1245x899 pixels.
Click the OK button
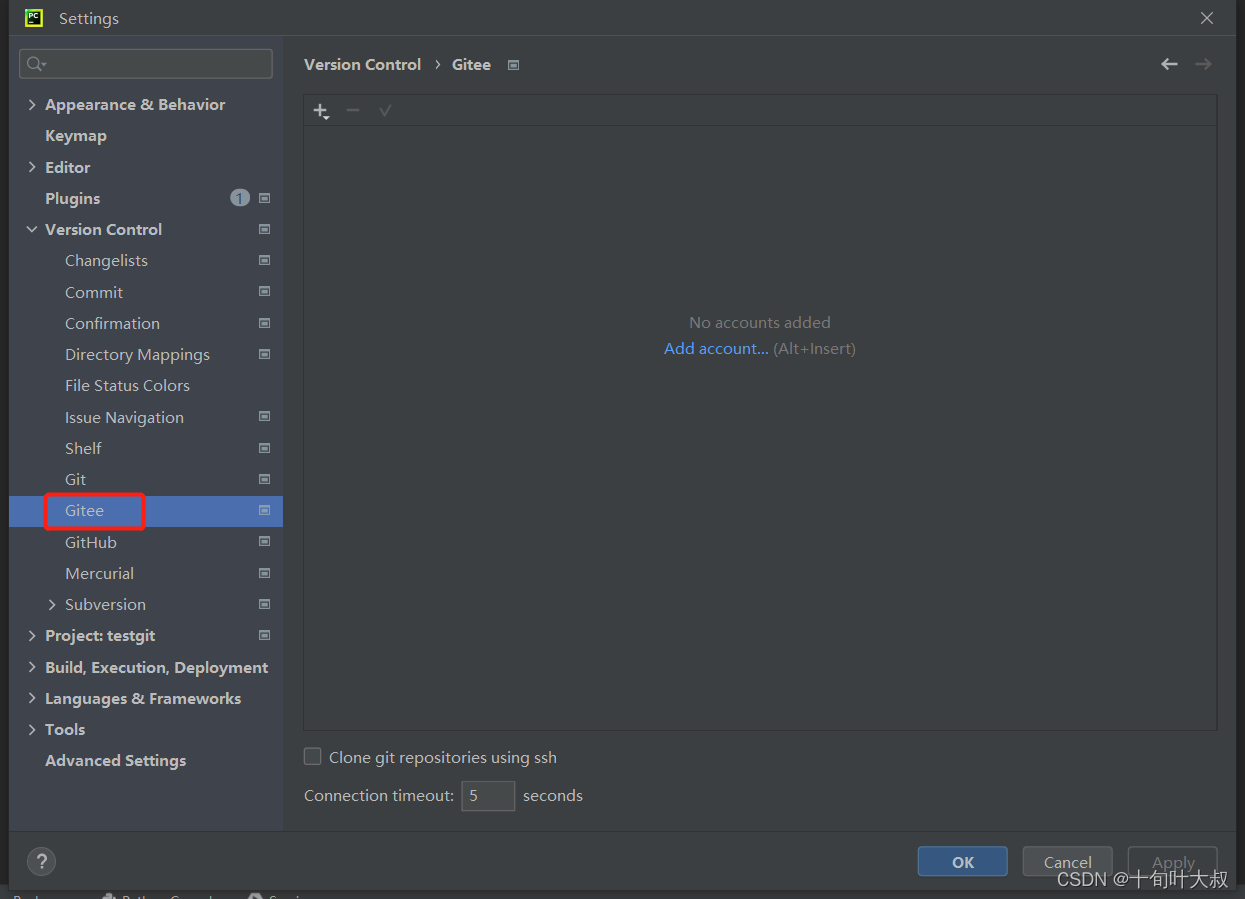click(962, 862)
